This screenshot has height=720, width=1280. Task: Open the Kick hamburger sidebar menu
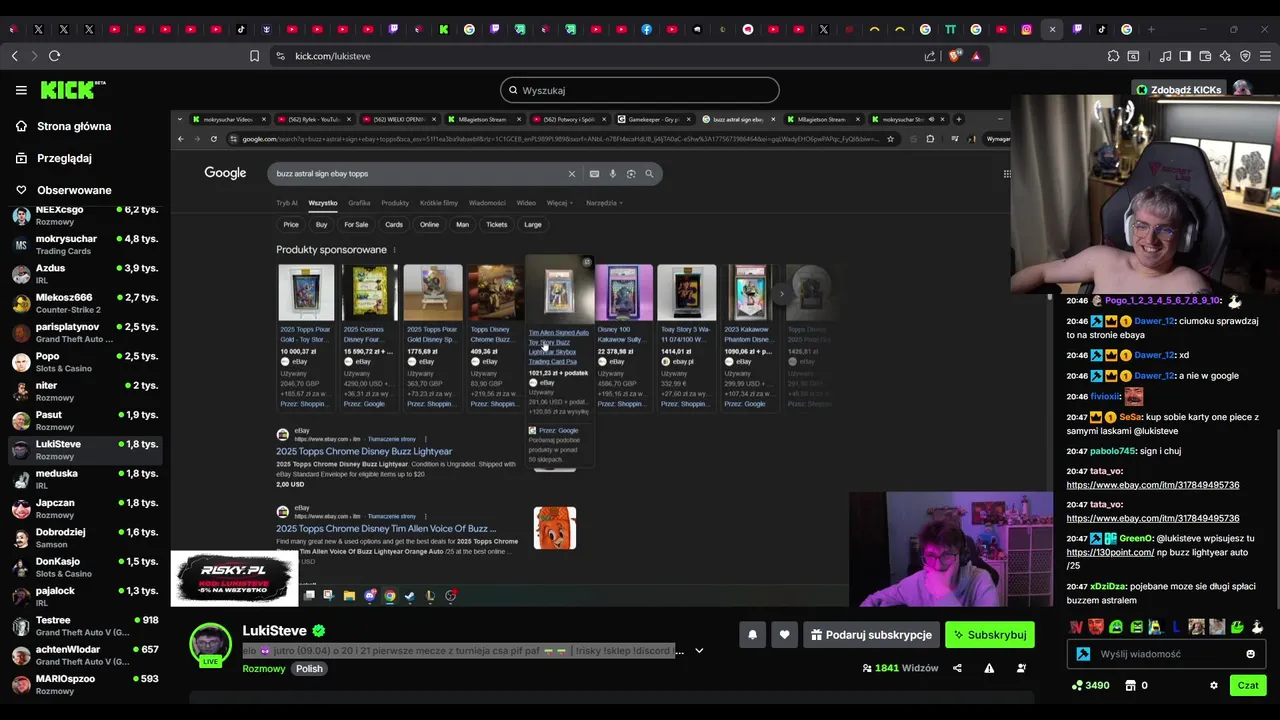pyautogui.click(x=21, y=90)
